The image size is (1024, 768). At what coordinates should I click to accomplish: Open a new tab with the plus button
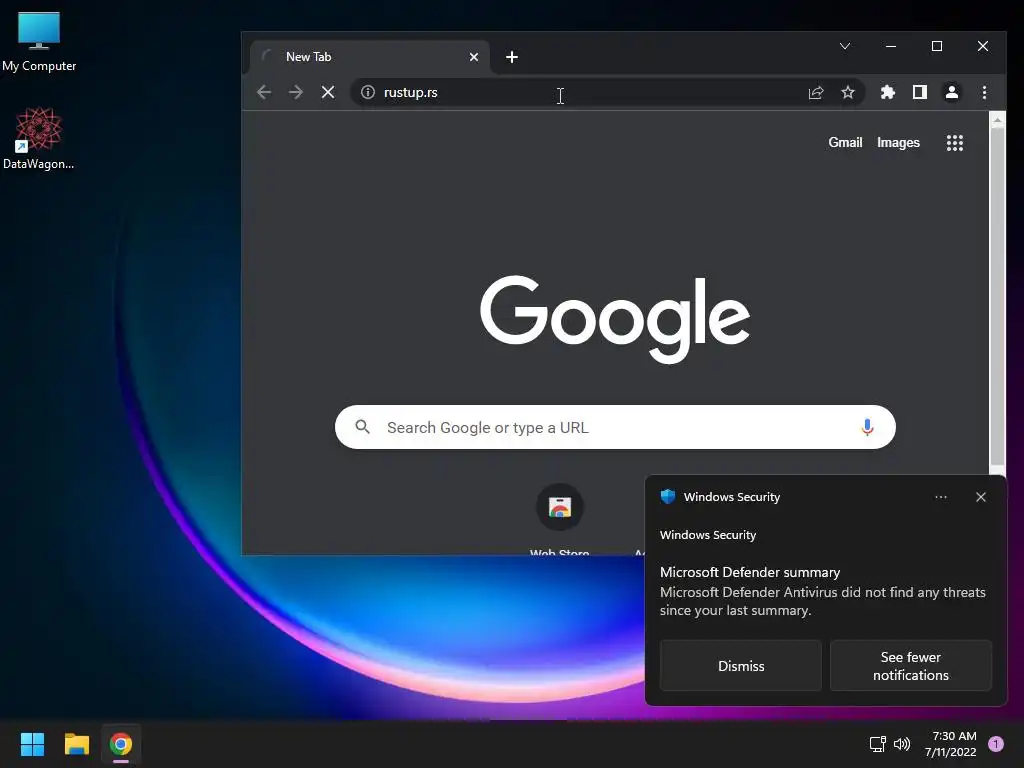(512, 57)
